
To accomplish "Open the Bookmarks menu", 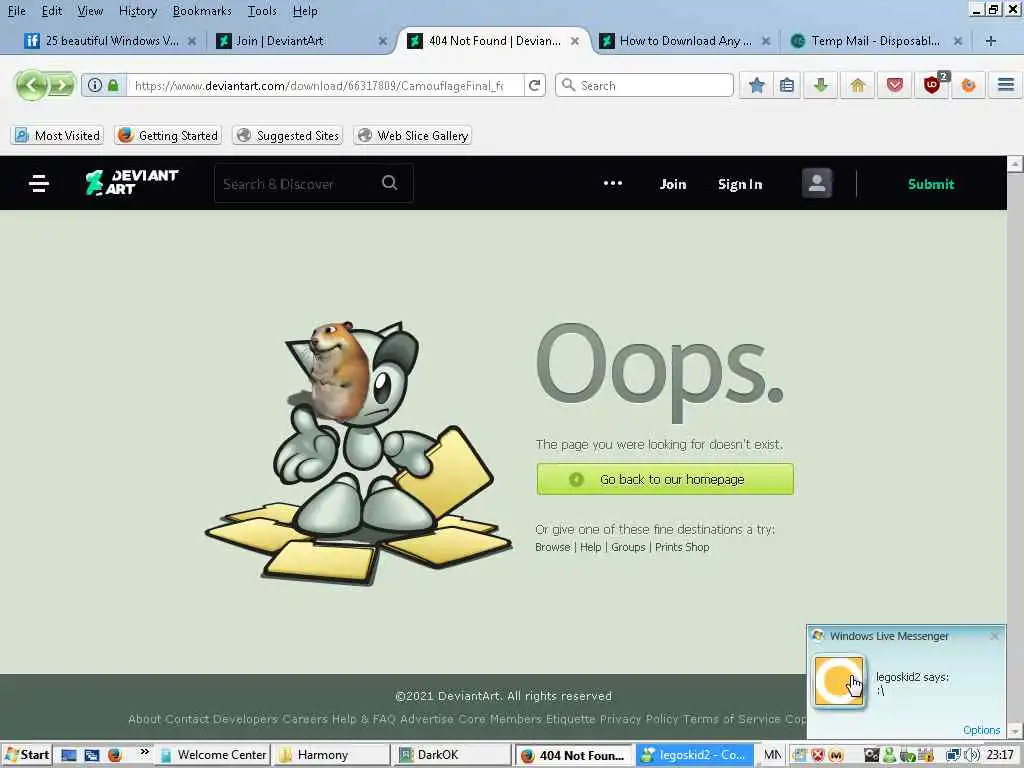I will 202,10.
